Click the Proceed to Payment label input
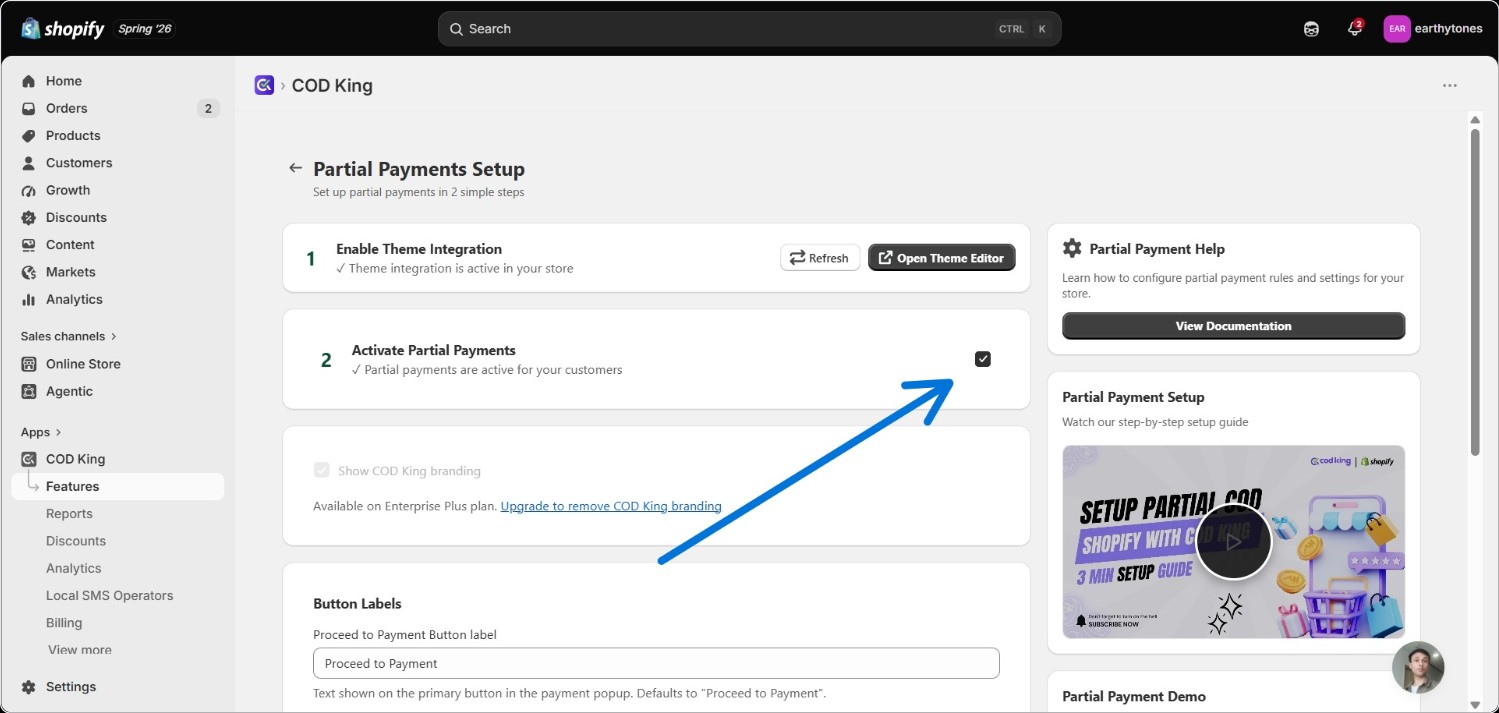Viewport: 1499px width, 713px height. click(x=656, y=663)
